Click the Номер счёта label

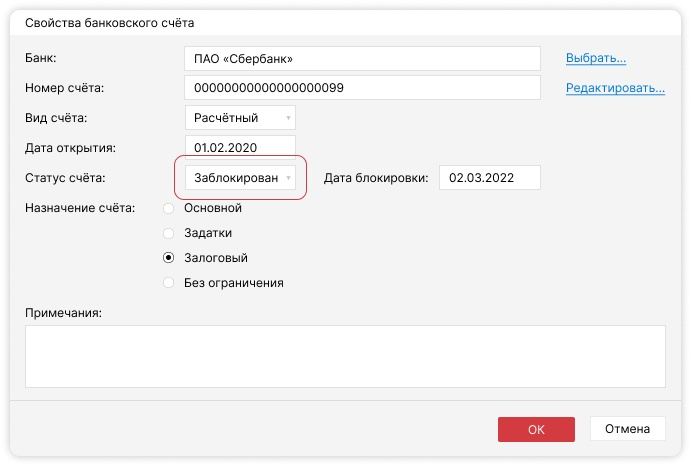point(64,88)
